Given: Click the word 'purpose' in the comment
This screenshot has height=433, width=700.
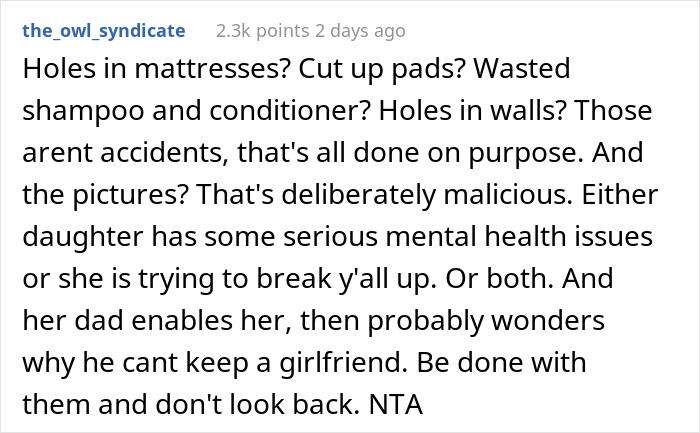Looking at the screenshot, I should [x=529, y=156].
